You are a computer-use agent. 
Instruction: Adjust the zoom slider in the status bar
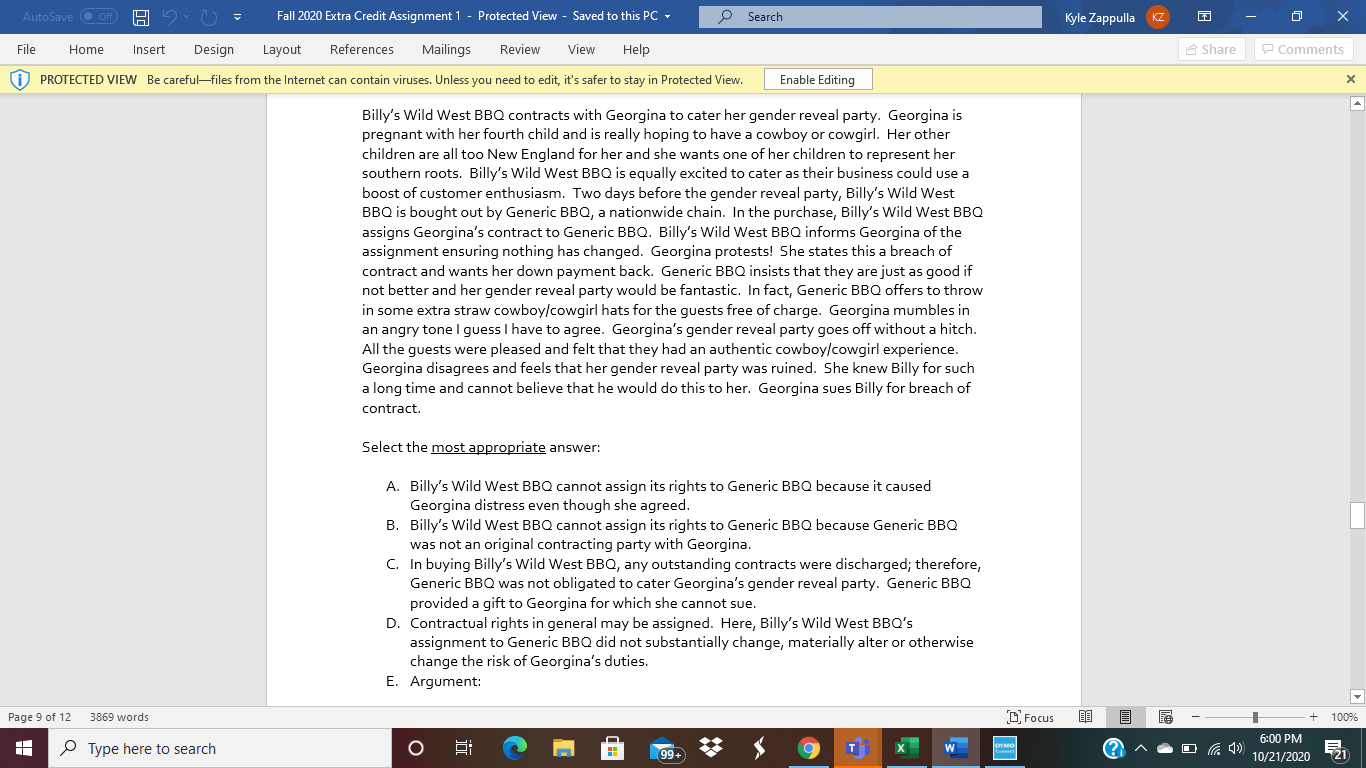click(x=1253, y=717)
